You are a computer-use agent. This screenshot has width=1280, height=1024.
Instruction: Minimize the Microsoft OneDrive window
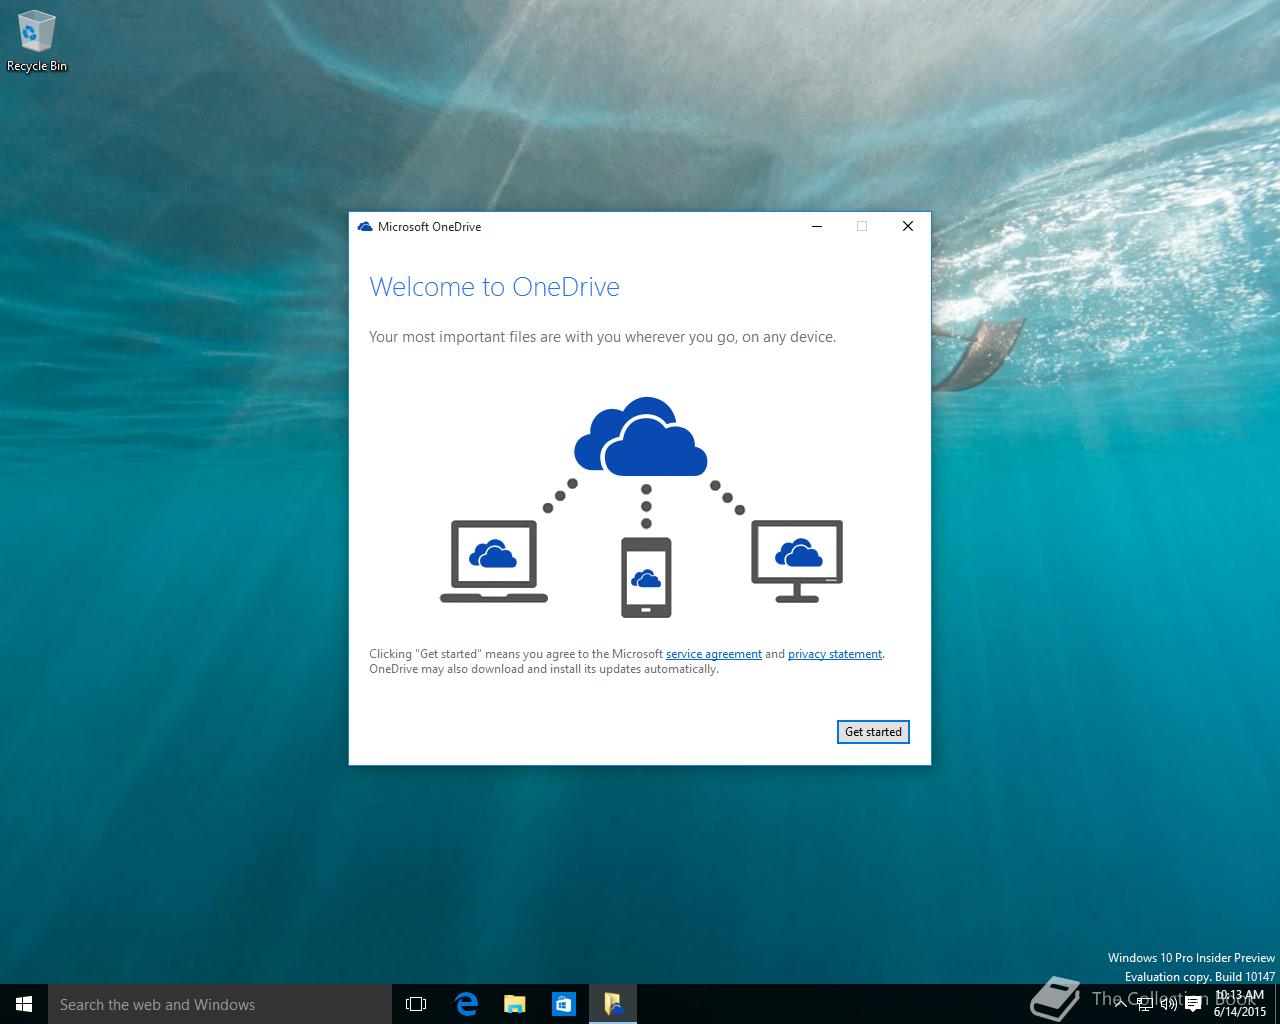817,227
